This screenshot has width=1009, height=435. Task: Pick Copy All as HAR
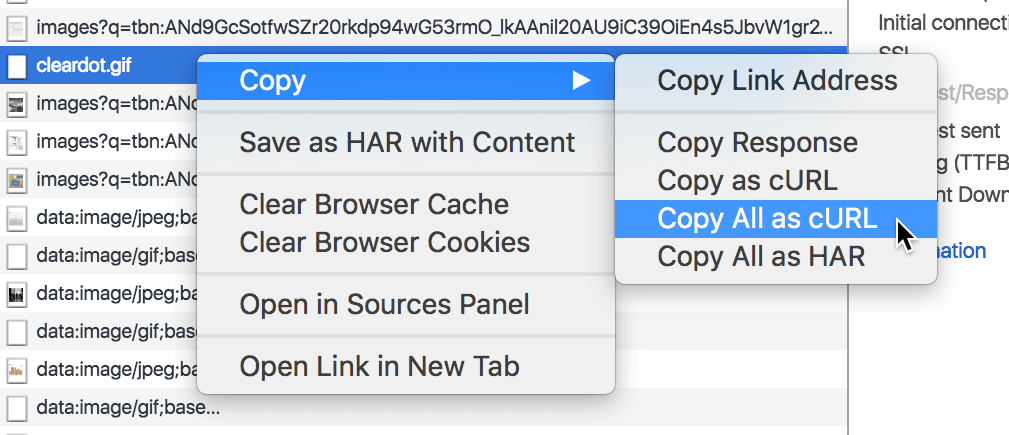[x=760, y=257]
